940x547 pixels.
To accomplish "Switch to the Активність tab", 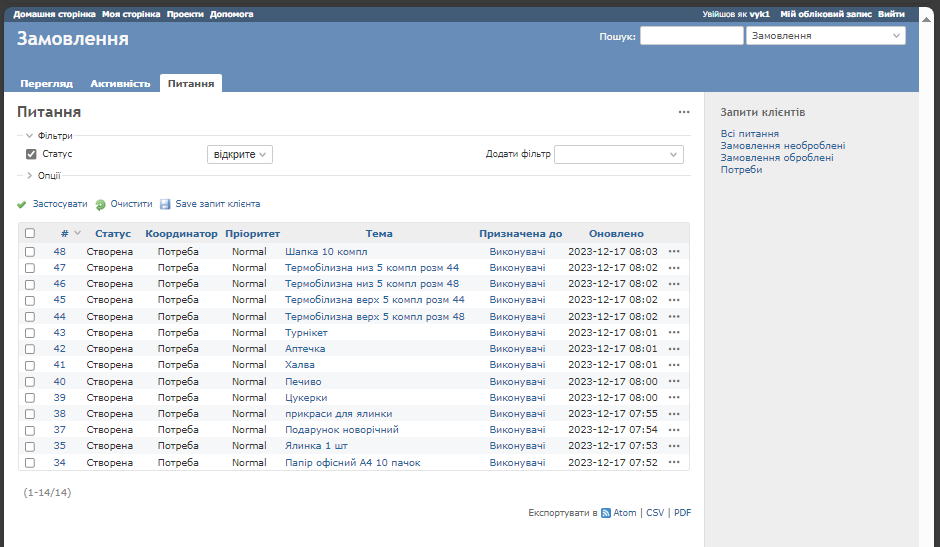I will coord(120,84).
